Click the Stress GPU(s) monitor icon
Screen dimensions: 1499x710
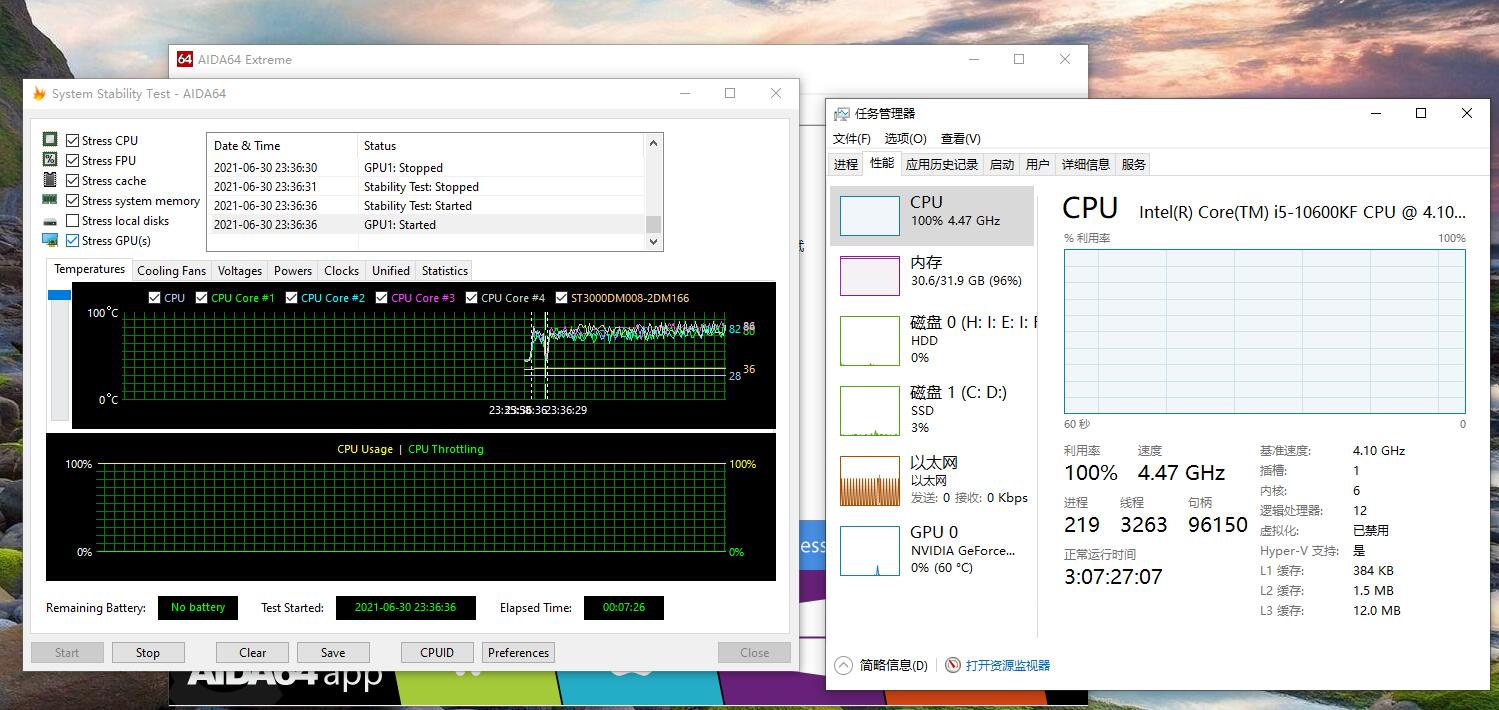tap(50, 240)
